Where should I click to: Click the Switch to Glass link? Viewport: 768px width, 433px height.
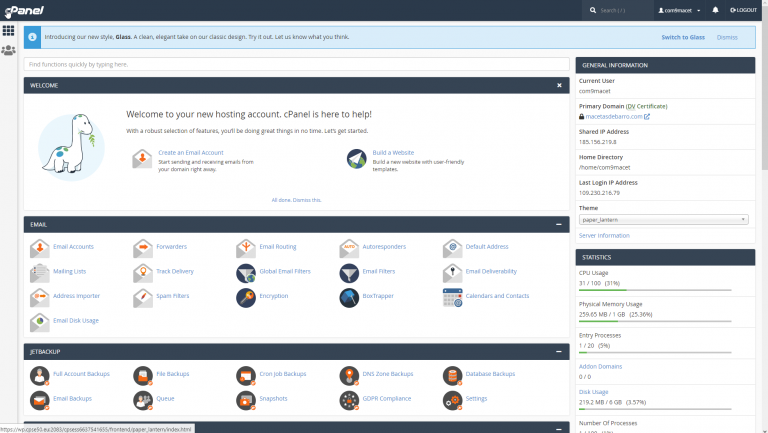682,37
